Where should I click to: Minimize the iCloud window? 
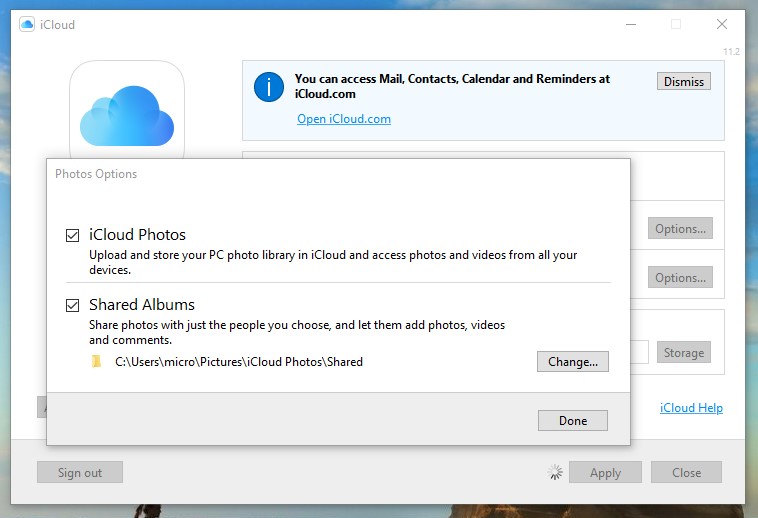631,24
